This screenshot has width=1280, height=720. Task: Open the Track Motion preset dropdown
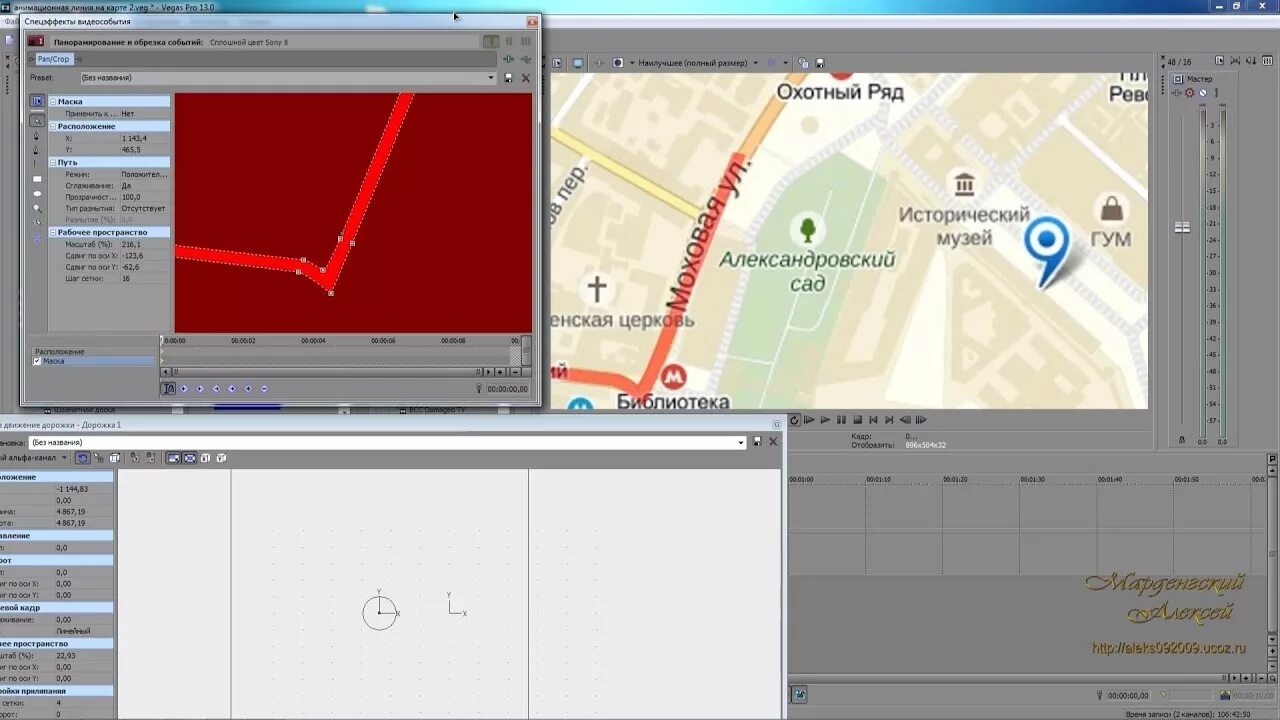741,441
